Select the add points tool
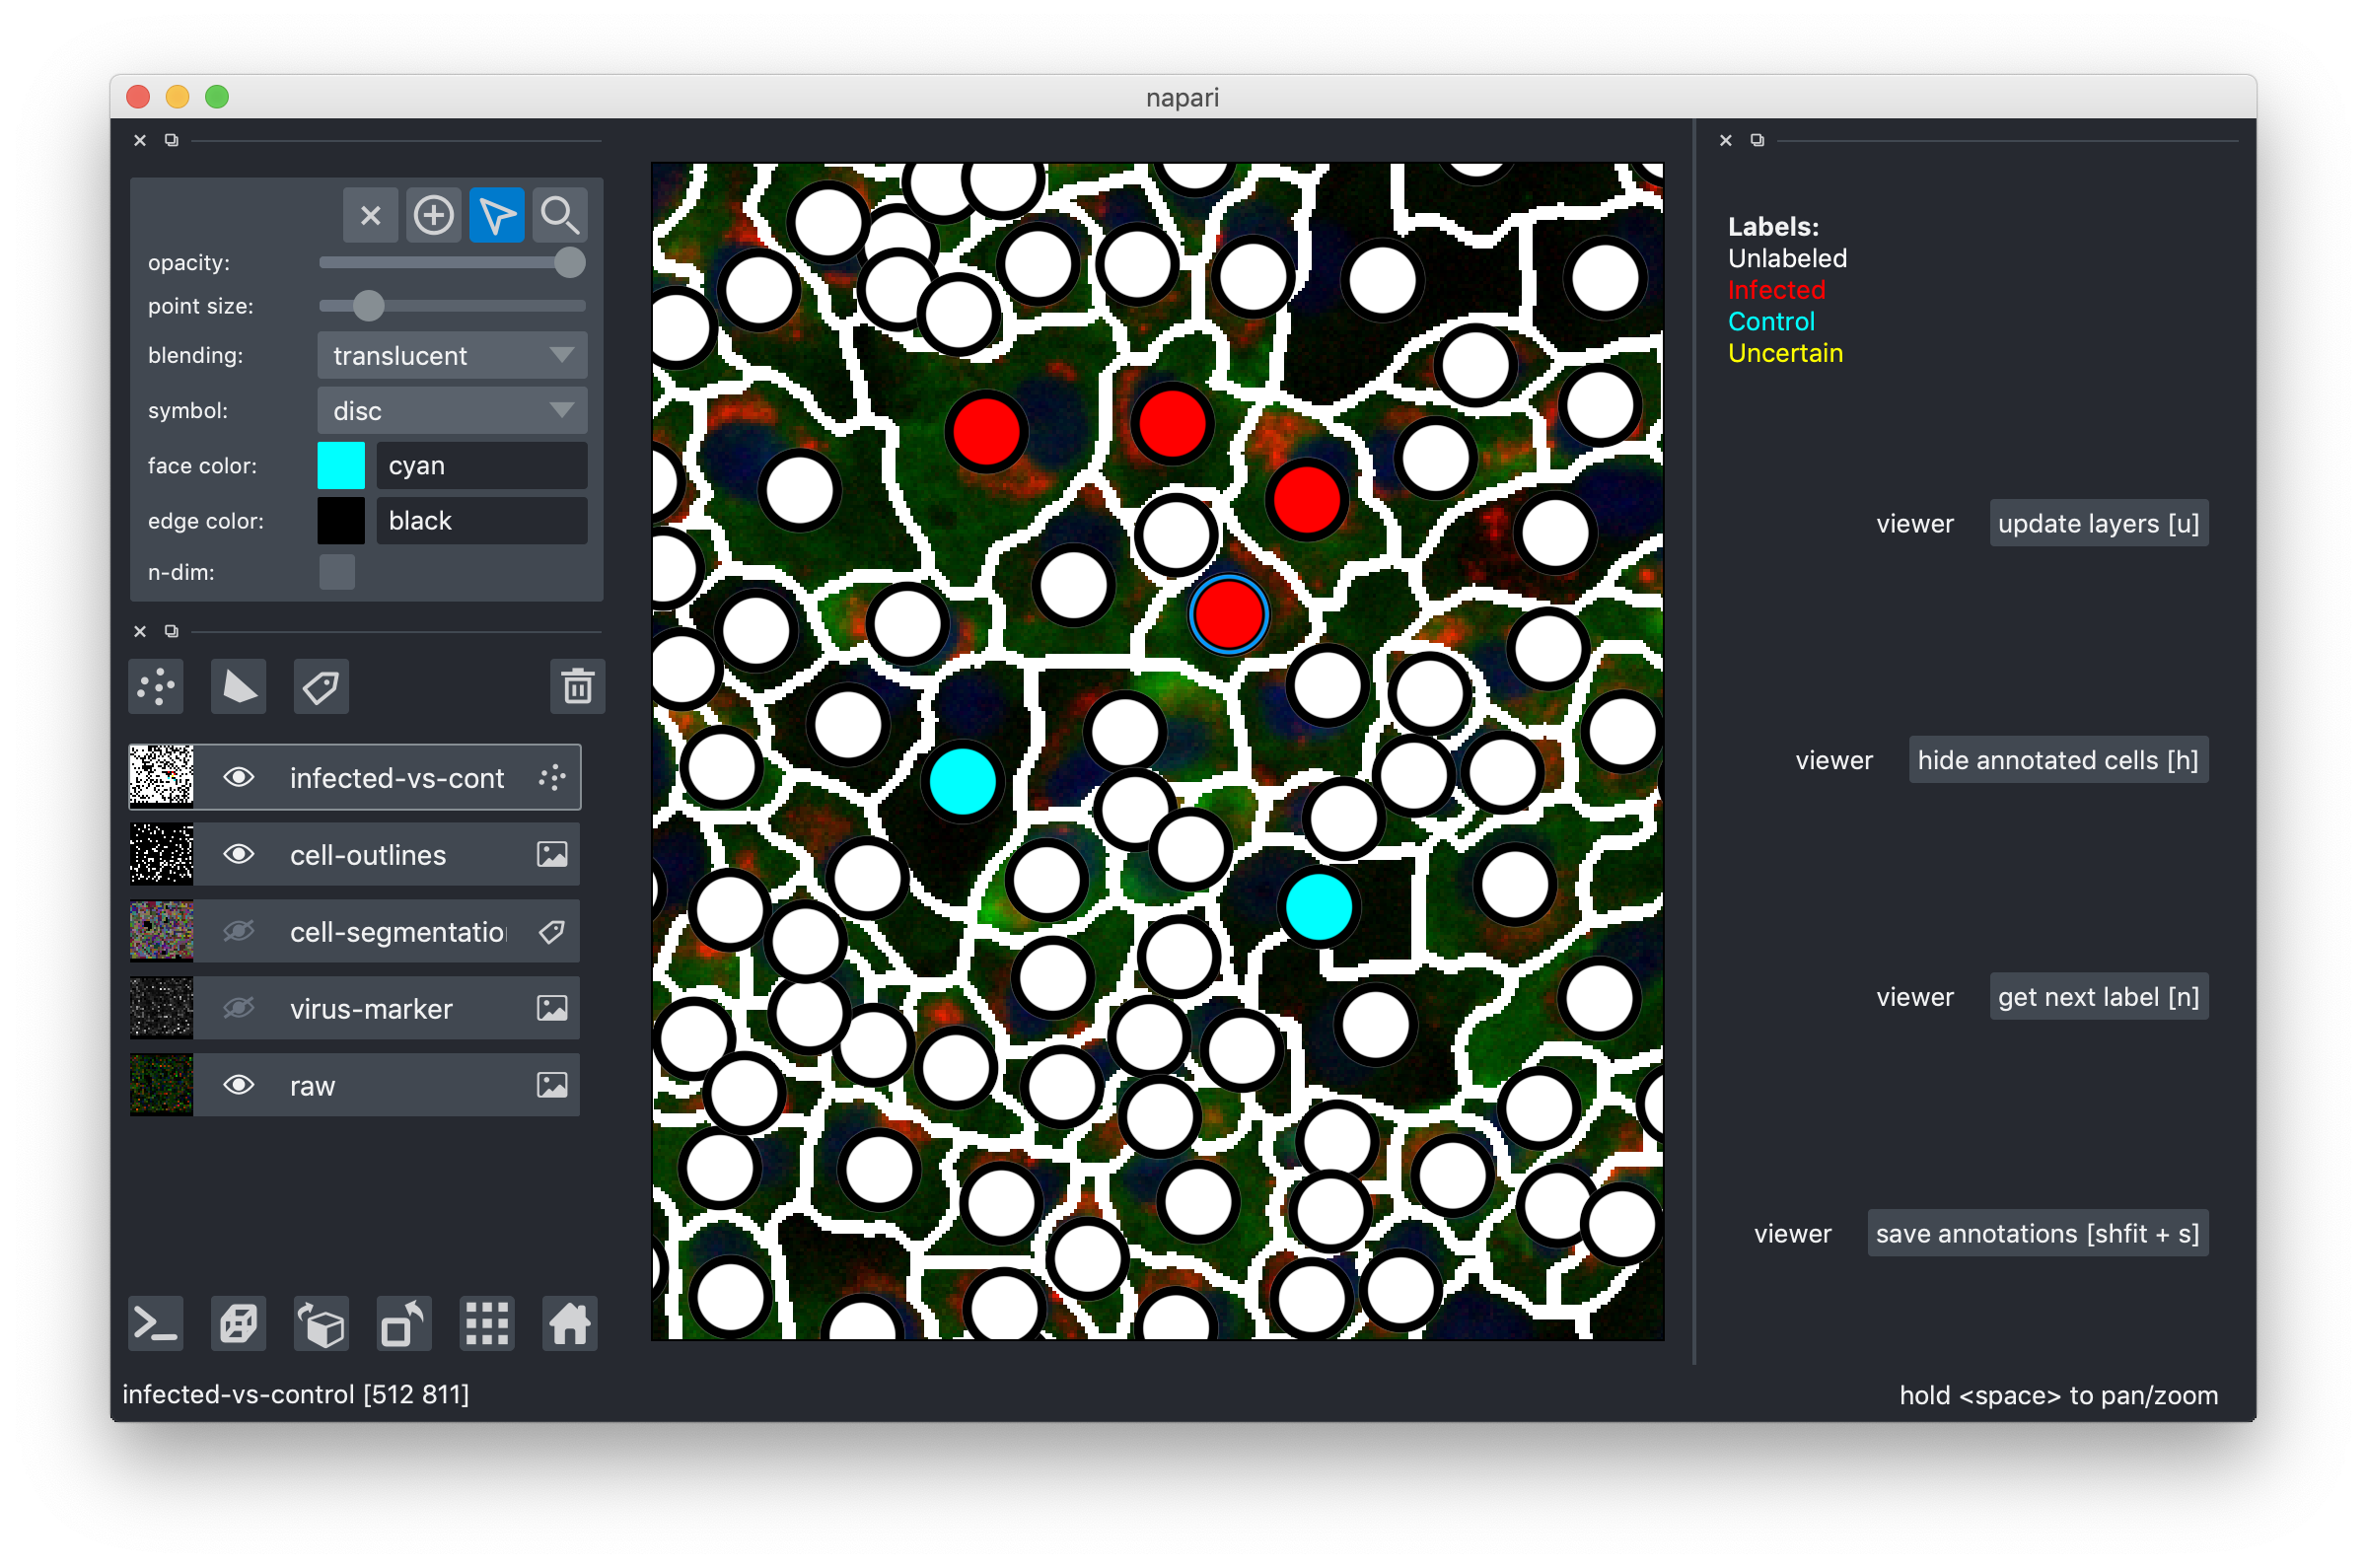Viewport: 2367px width, 1568px height. tap(433, 215)
